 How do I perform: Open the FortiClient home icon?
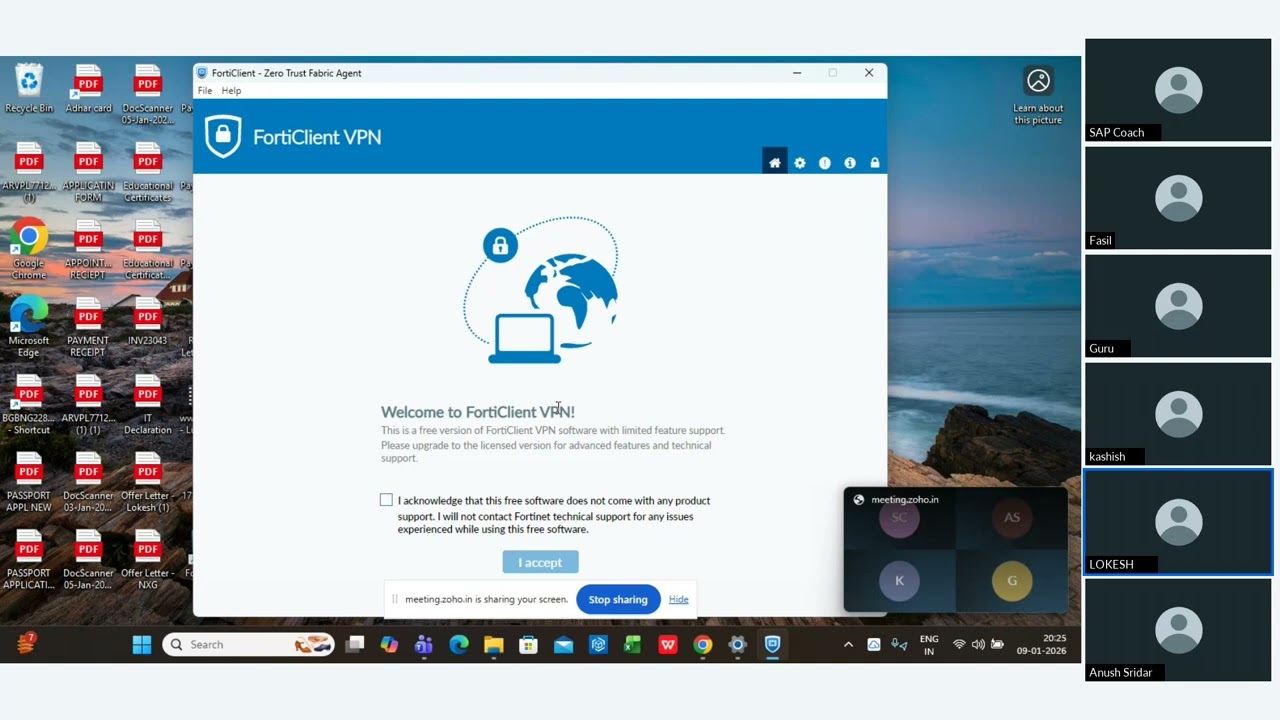[x=774, y=163]
